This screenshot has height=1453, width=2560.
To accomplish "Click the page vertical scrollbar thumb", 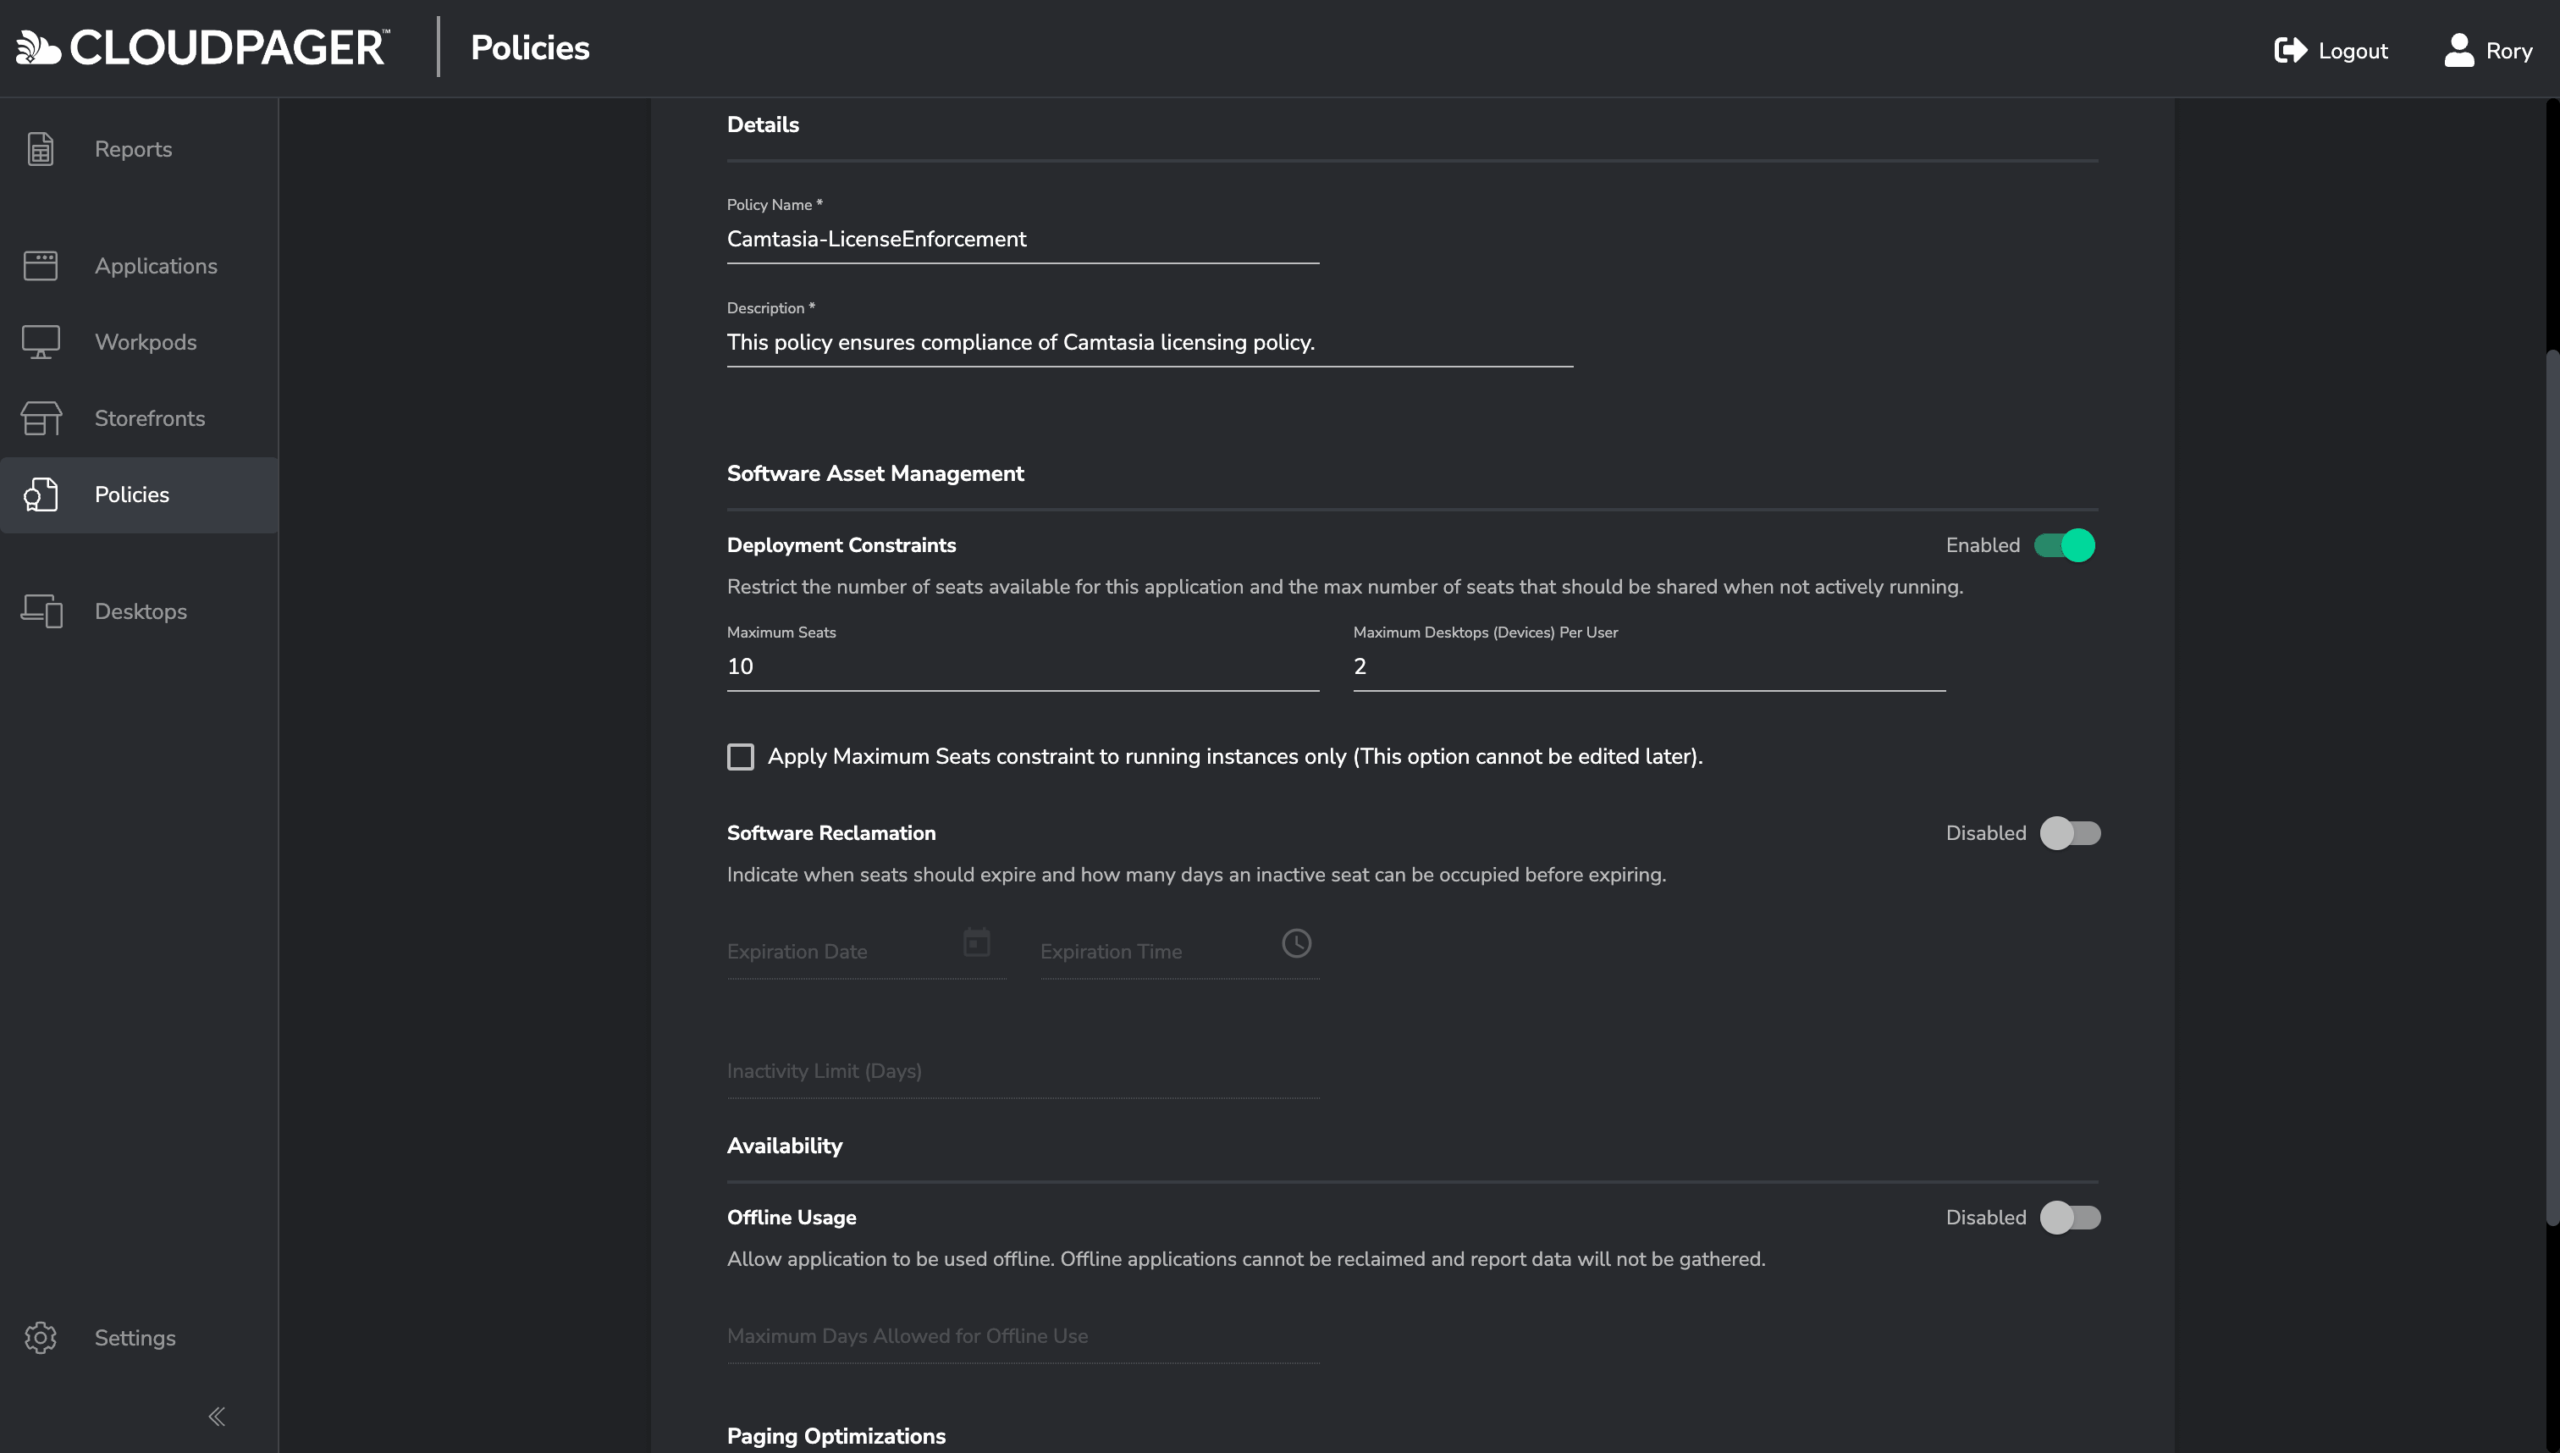I will tap(2552, 787).
